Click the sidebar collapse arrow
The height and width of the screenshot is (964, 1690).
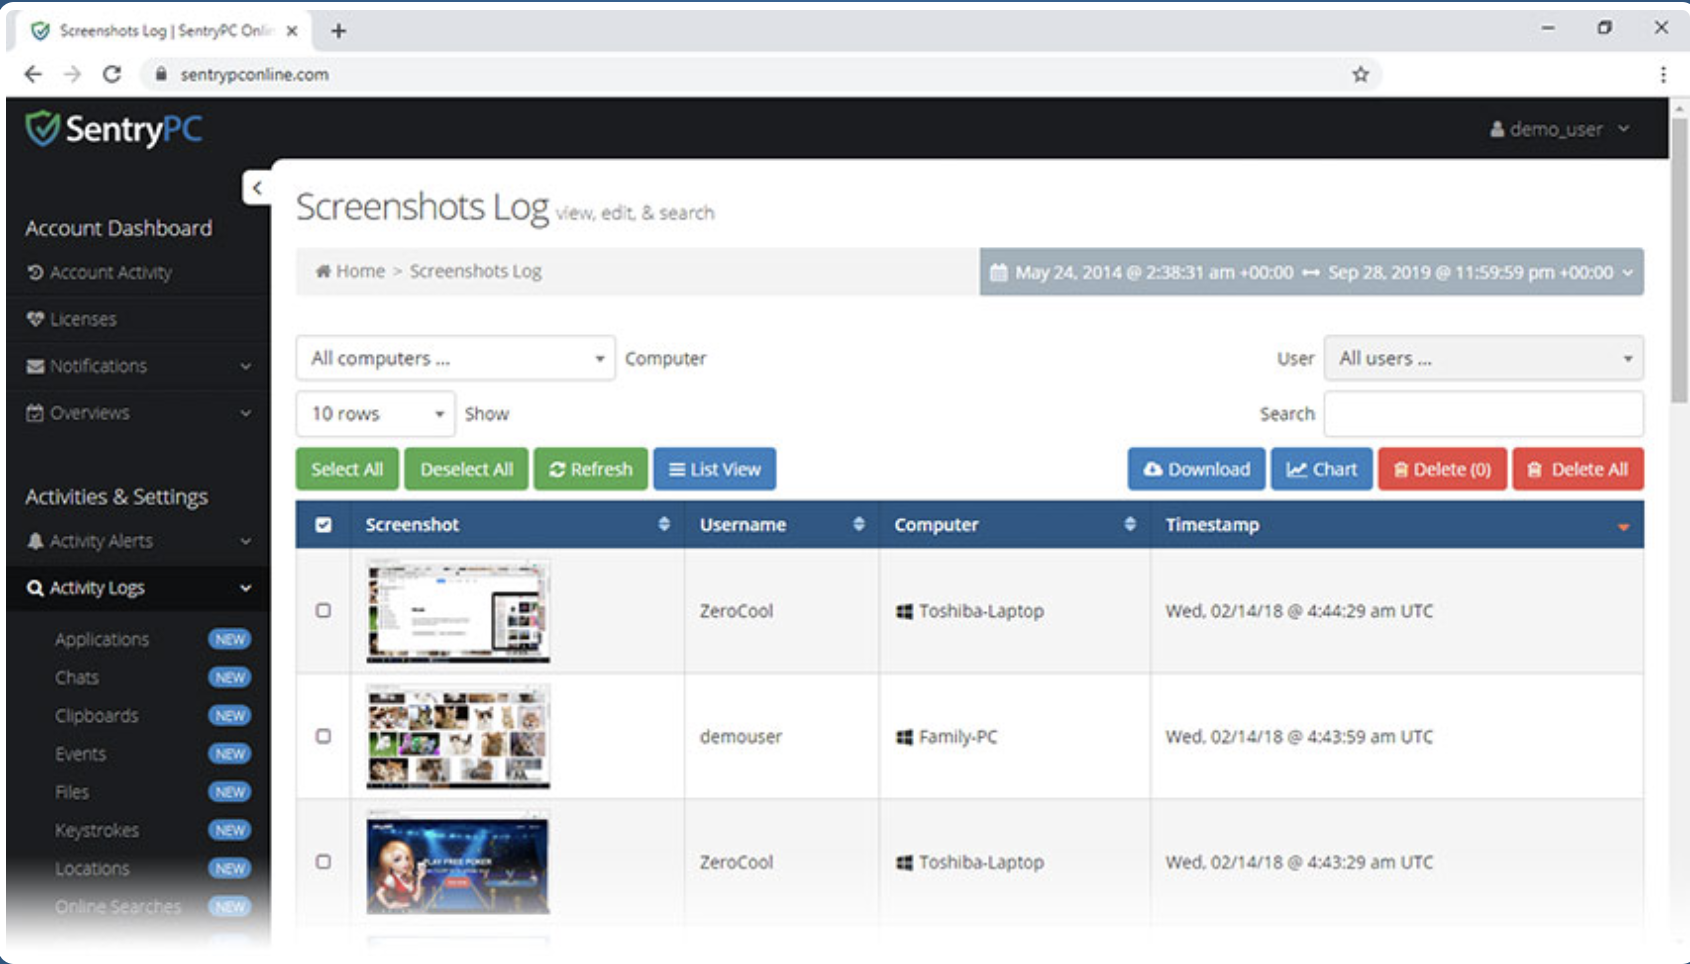coord(257,188)
